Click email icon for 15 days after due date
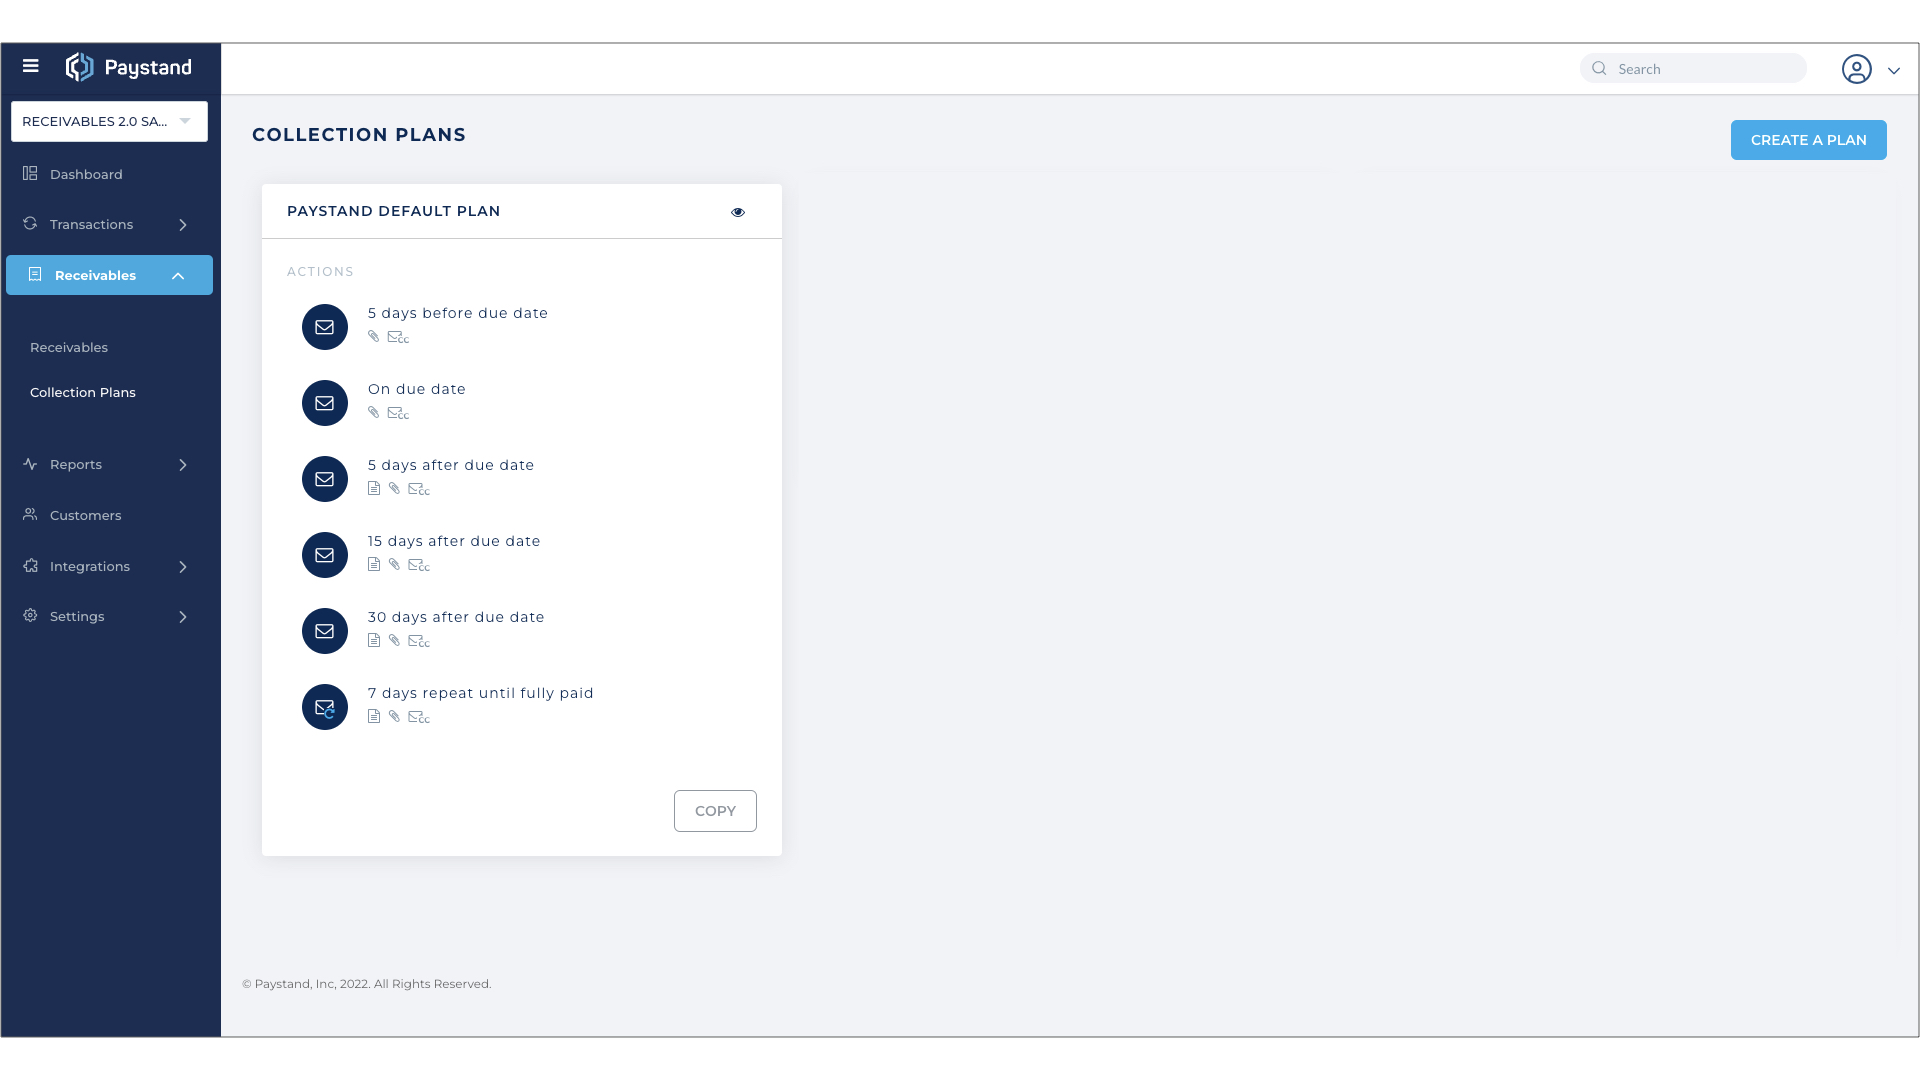Screen dimensions: 1920x1080 (x=325, y=555)
